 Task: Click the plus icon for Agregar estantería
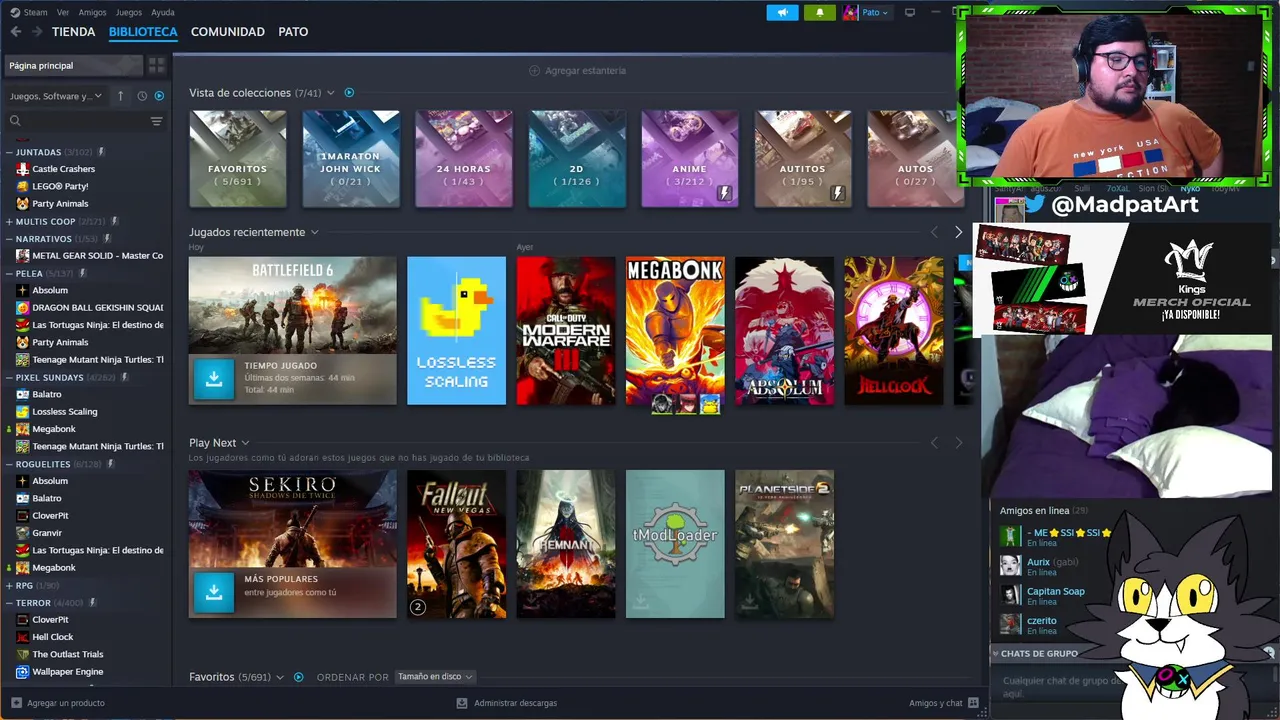click(x=534, y=71)
